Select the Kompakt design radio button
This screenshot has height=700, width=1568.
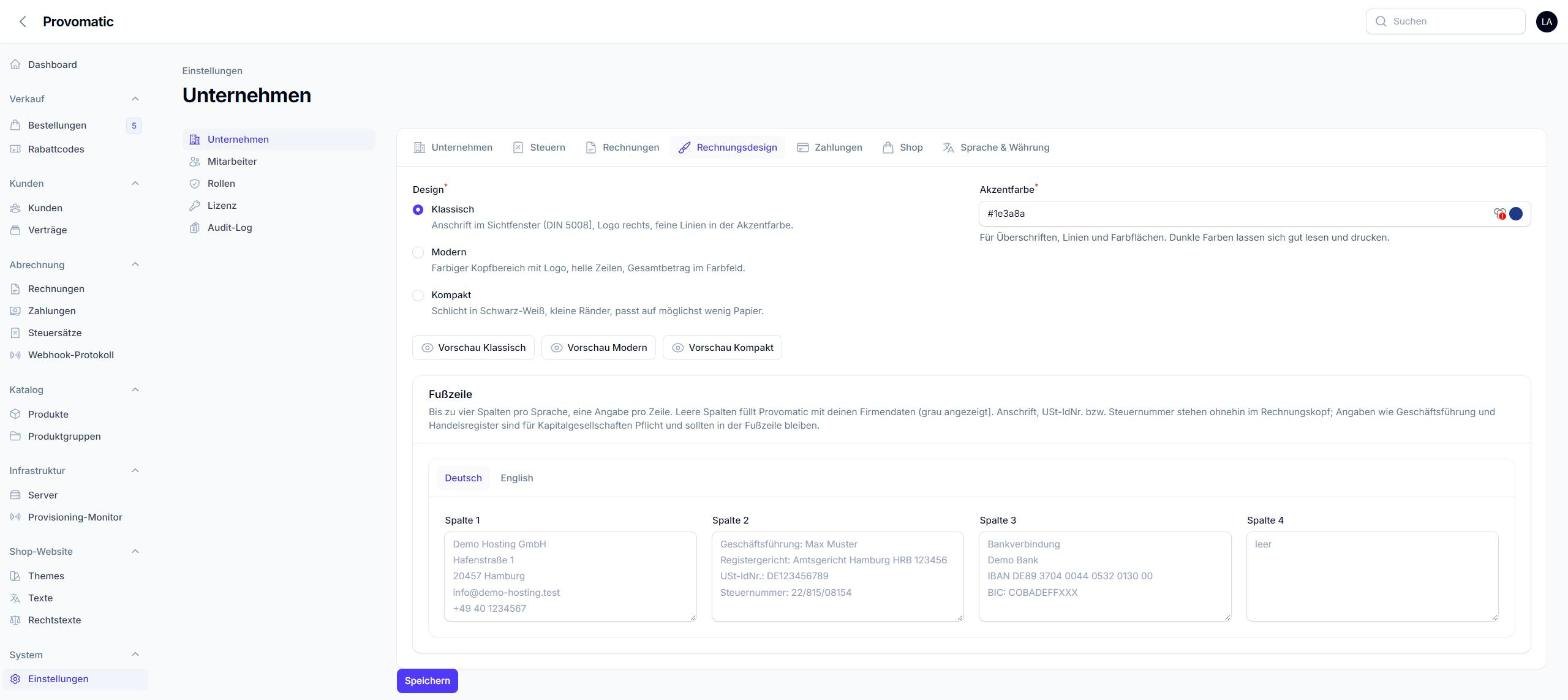point(418,295)
